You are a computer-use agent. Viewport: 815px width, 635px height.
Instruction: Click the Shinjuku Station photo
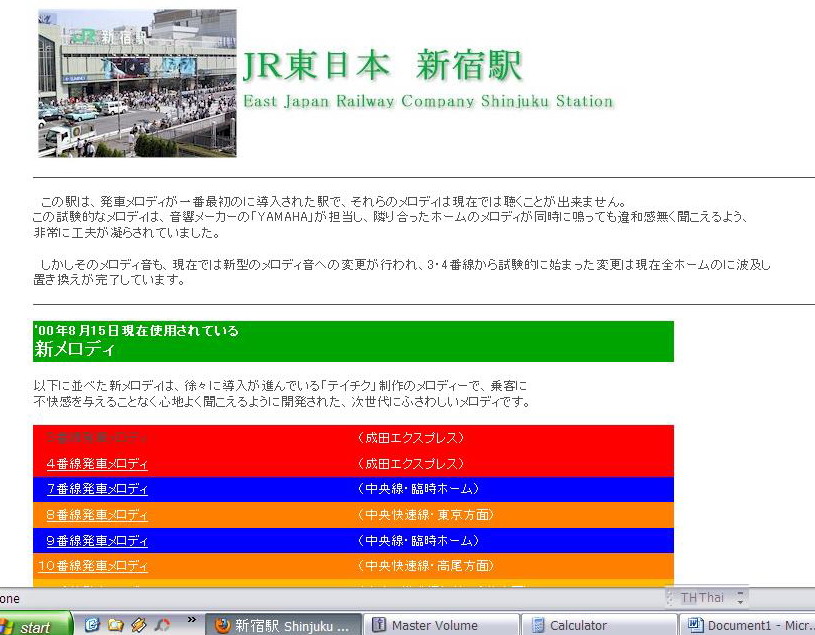tap(137, 83)
